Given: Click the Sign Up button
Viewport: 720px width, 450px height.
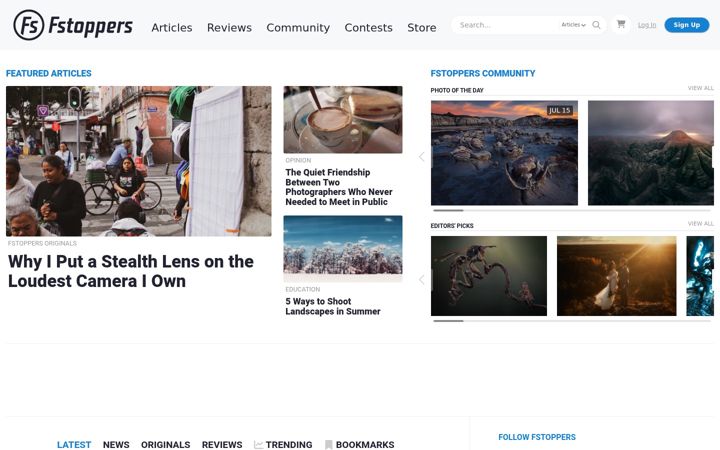Looking at the screenshot, I should (686, 25).
